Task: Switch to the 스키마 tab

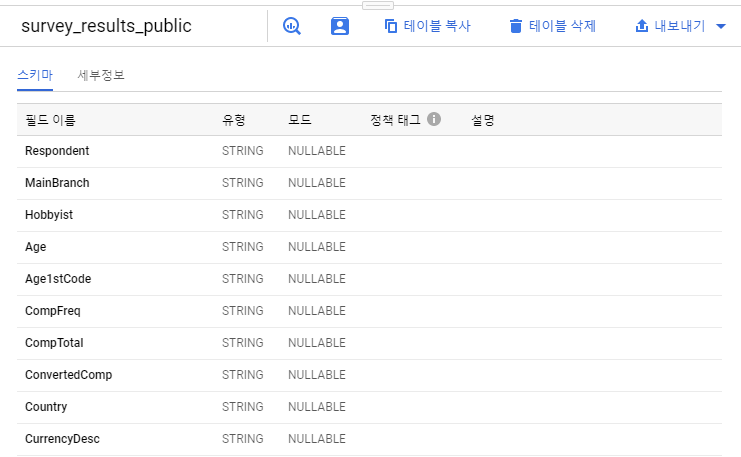Action: [x=35, y=75]
